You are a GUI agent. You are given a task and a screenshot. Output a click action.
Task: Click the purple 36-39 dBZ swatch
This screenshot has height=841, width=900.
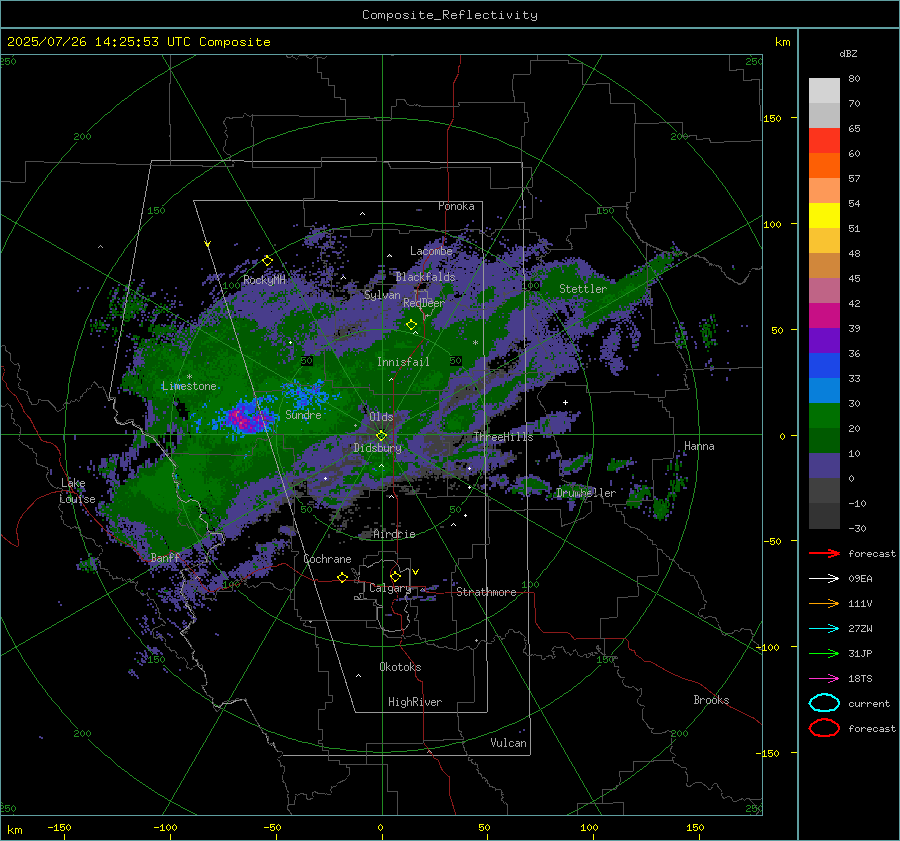(x=824, y=341)
